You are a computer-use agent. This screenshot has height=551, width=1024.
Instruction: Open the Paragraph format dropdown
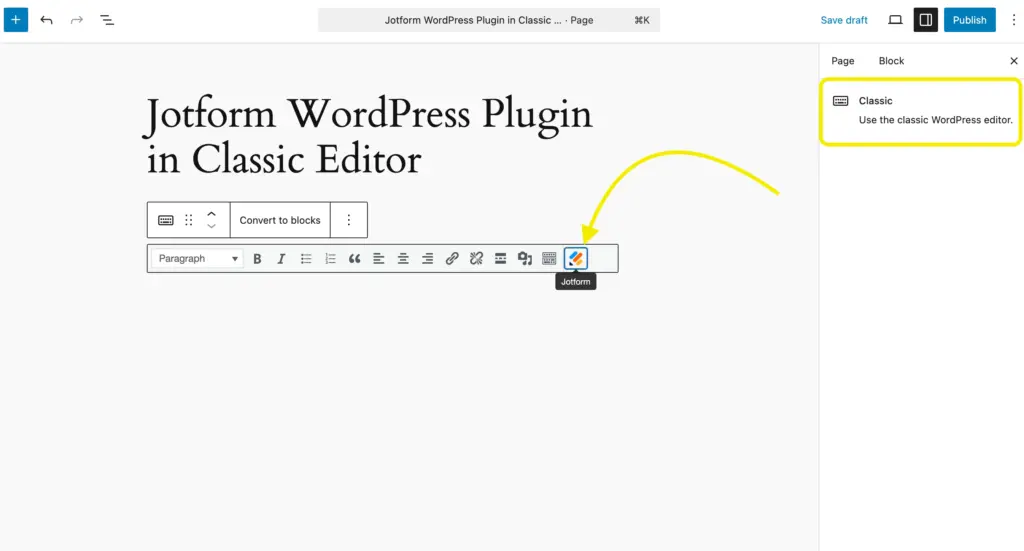(197, 259)
